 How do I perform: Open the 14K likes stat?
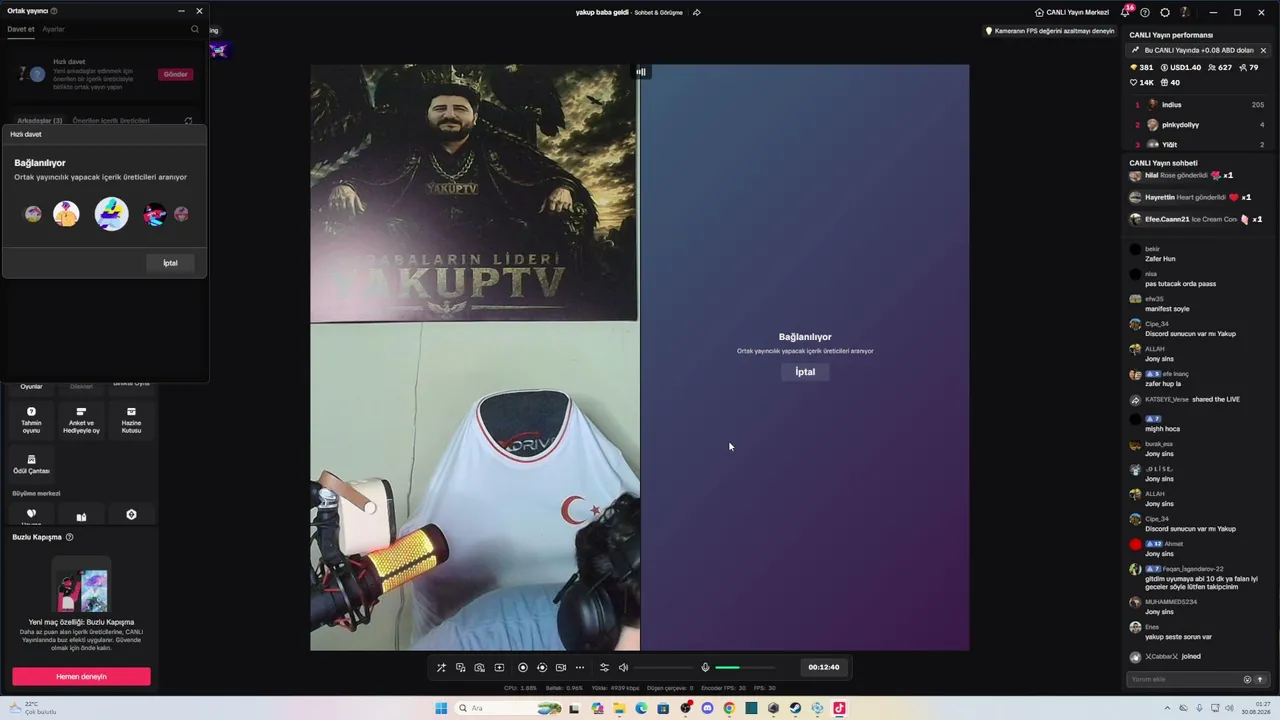tap(1142, 83)
